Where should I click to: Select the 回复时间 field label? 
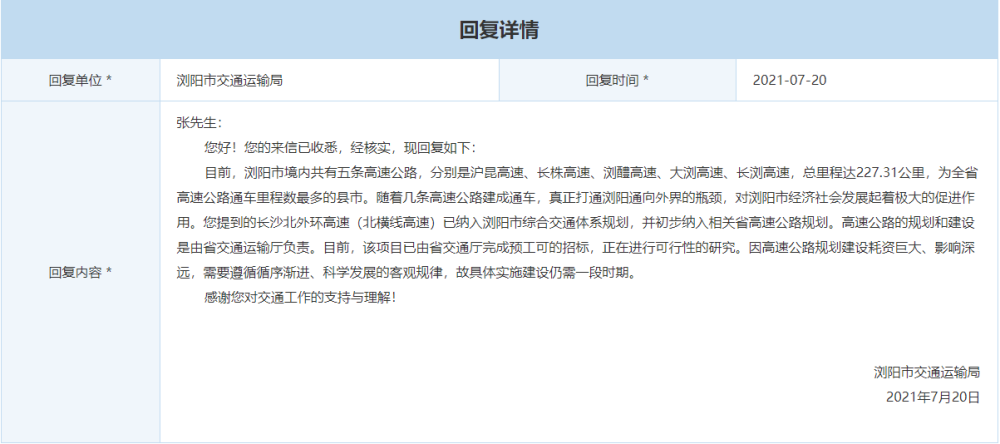(x=617, y=80)
